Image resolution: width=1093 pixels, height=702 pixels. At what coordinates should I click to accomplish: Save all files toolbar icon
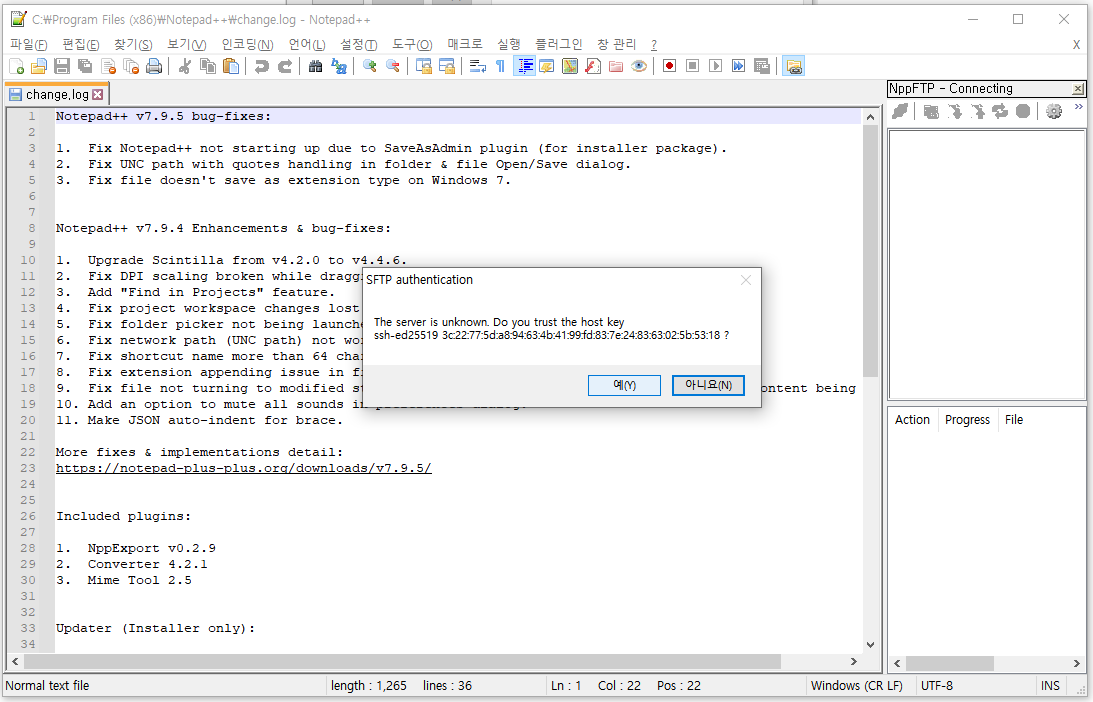[x=85, y=66]
